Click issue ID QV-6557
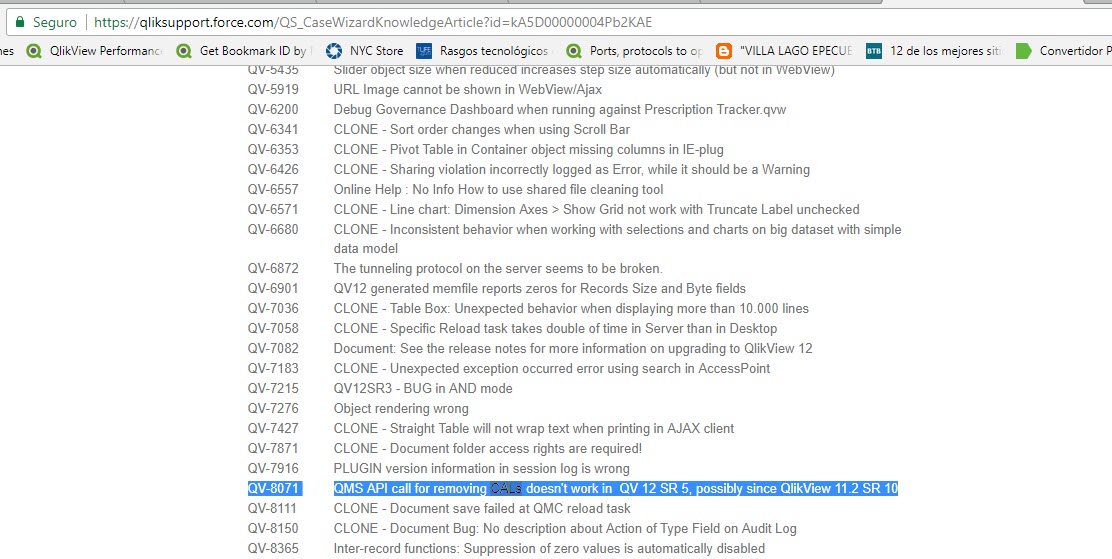The width and height of the screenshot is (1112, 559). 273,189
